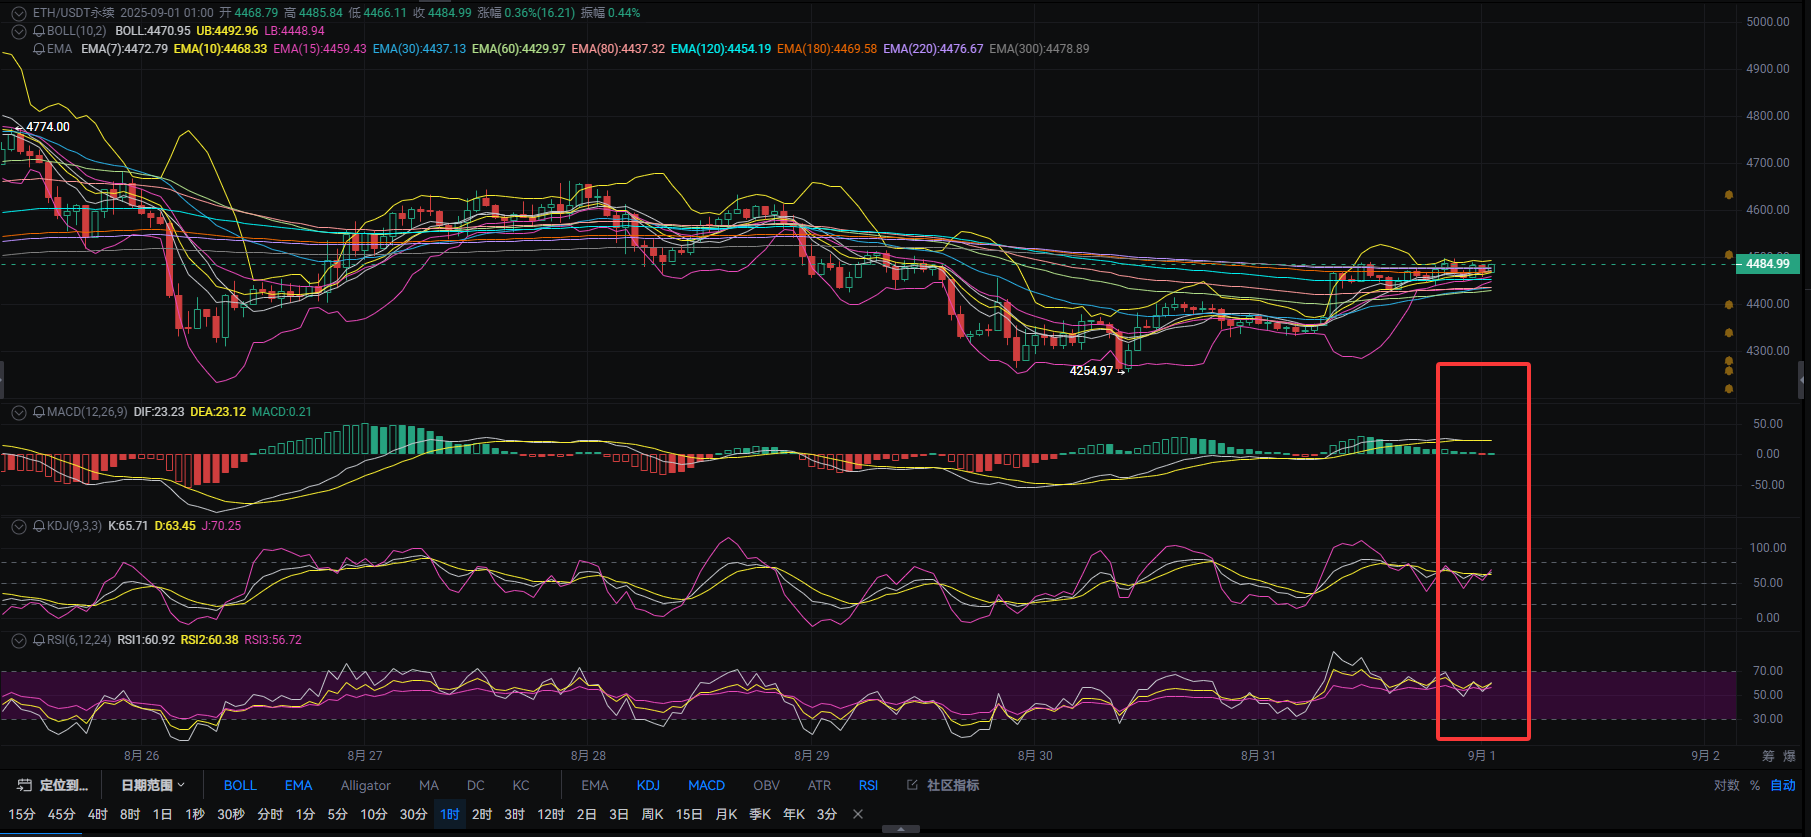Enable the DC indicator
This screenshot has width=1811, height=837.
(476, 785)
